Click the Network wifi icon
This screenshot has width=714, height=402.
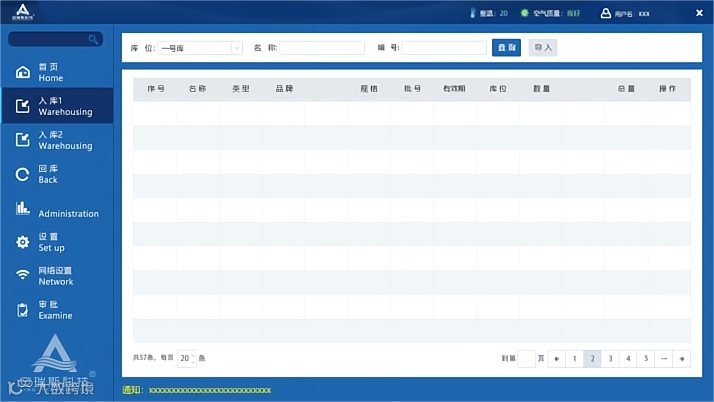tap(22, 274)
